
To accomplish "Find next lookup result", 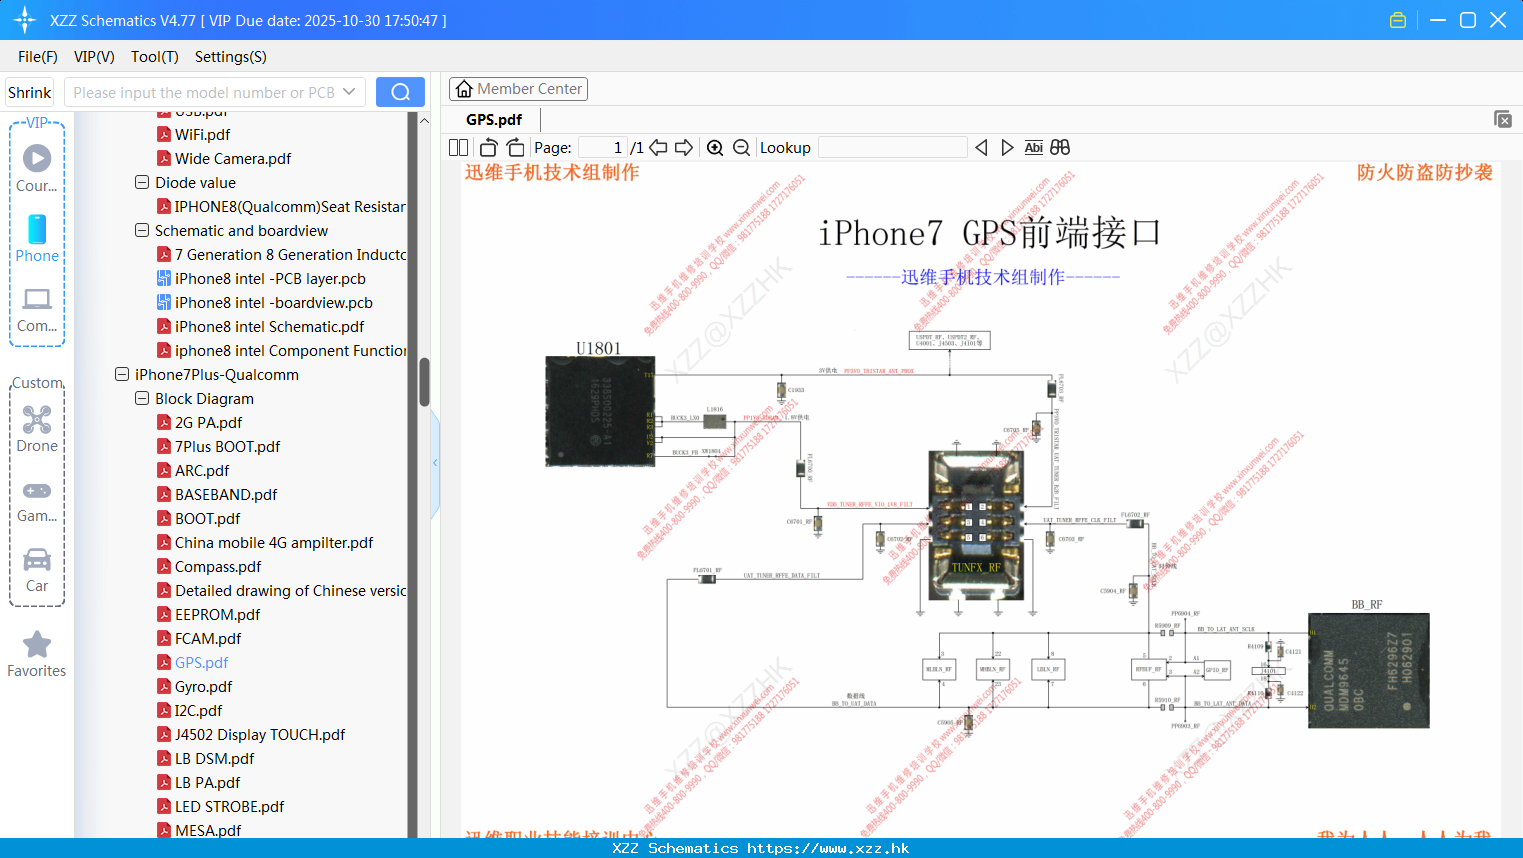I will (x=1007, y=147).
